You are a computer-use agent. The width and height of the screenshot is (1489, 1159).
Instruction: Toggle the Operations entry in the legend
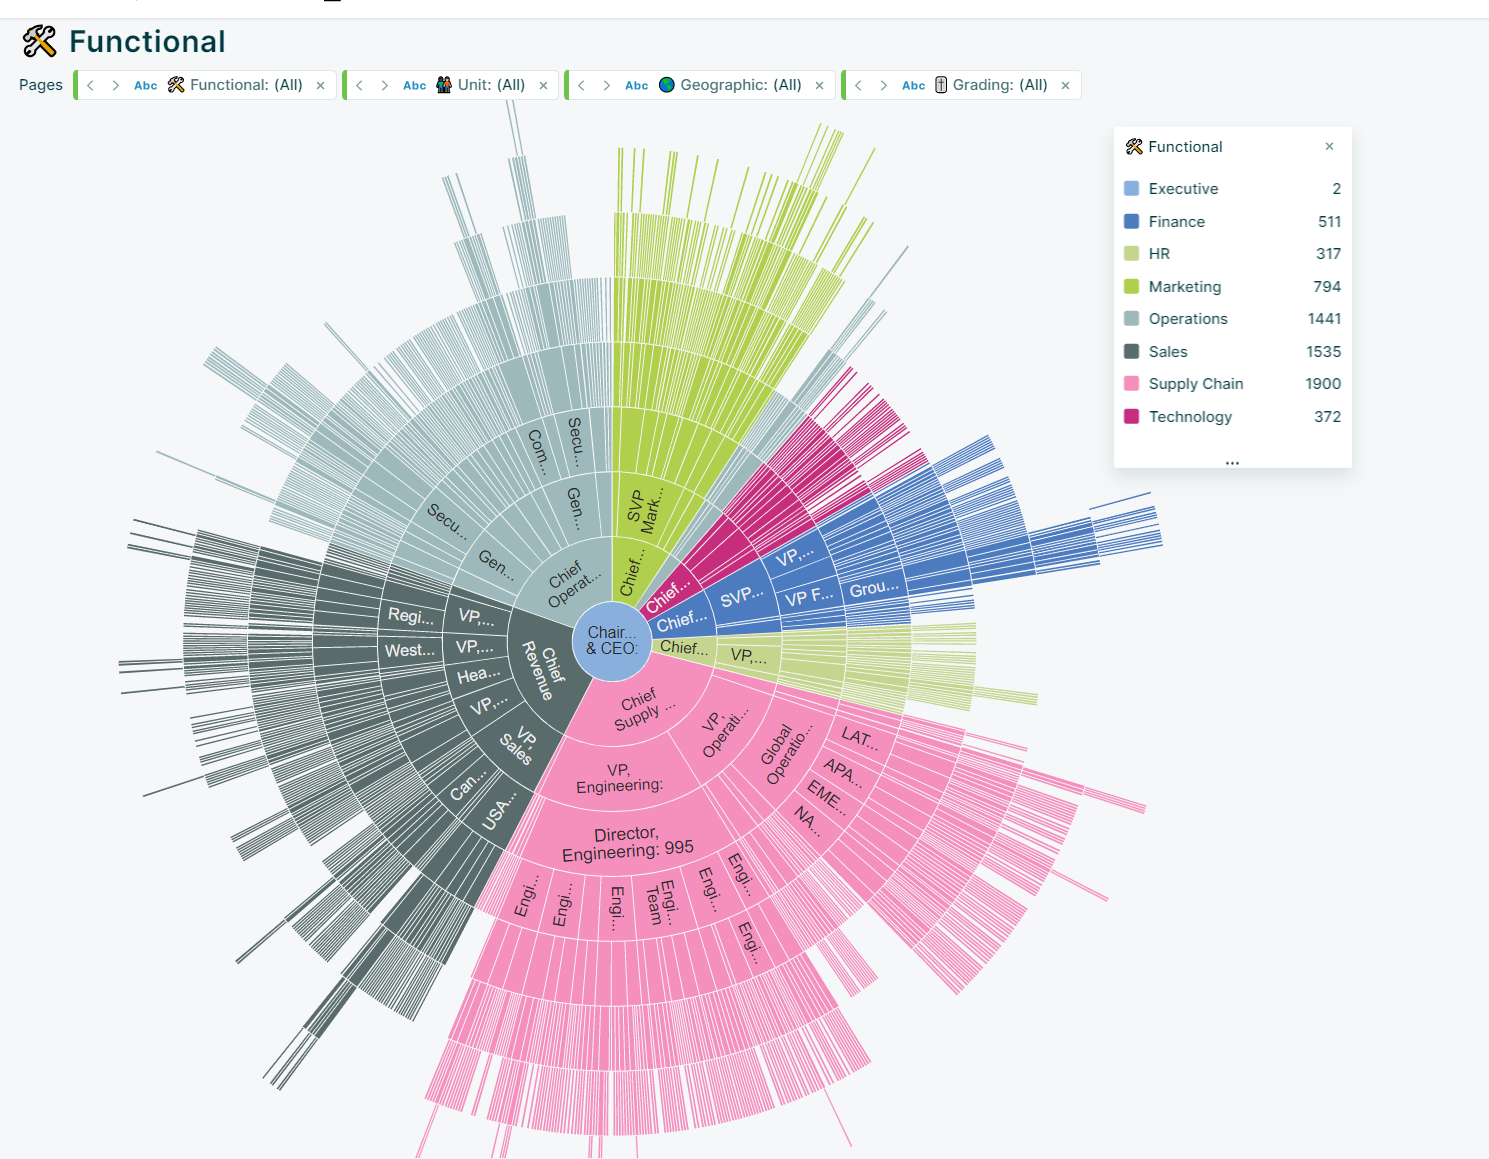click(x=1189, y=318)
